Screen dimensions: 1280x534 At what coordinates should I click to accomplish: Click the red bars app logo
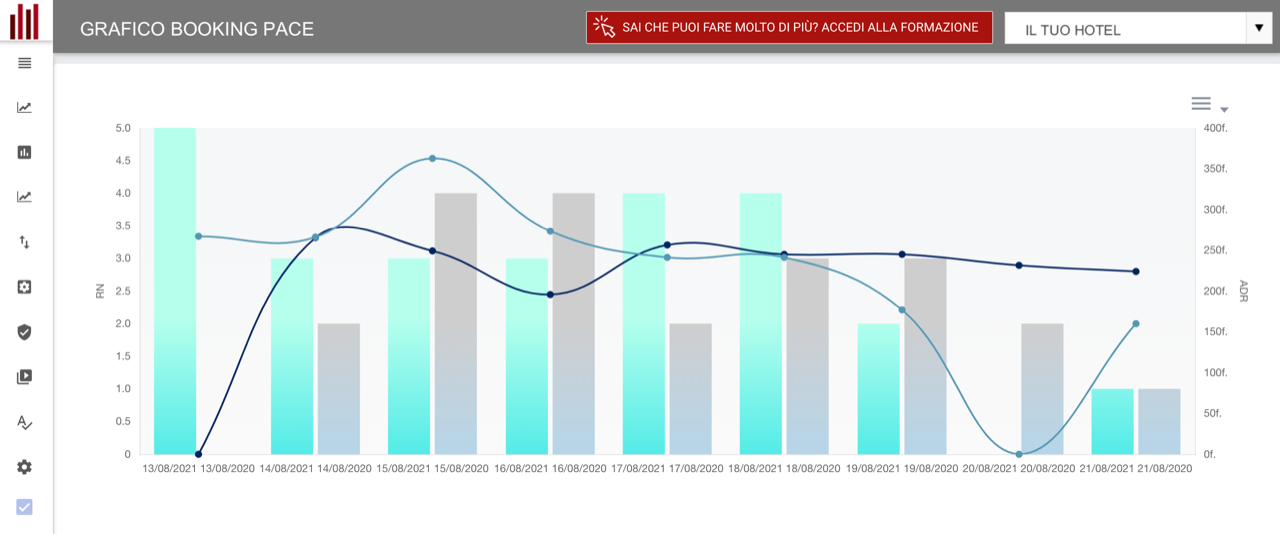[x=25, y=21]
